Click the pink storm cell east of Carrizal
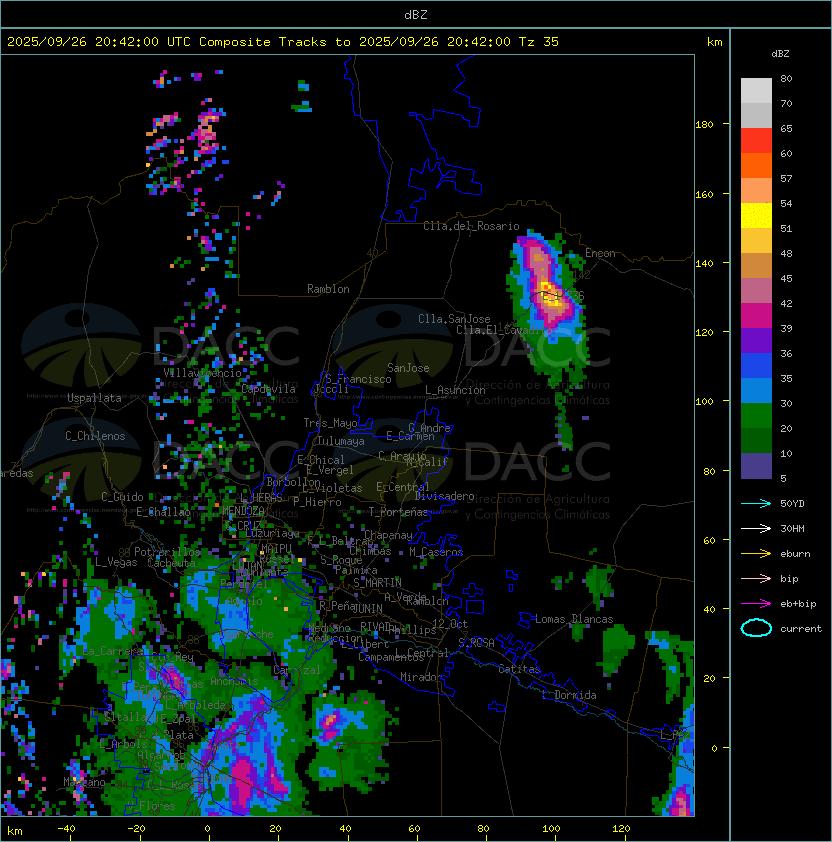Viewport: 832px width, 842px height. pos(330,720)
